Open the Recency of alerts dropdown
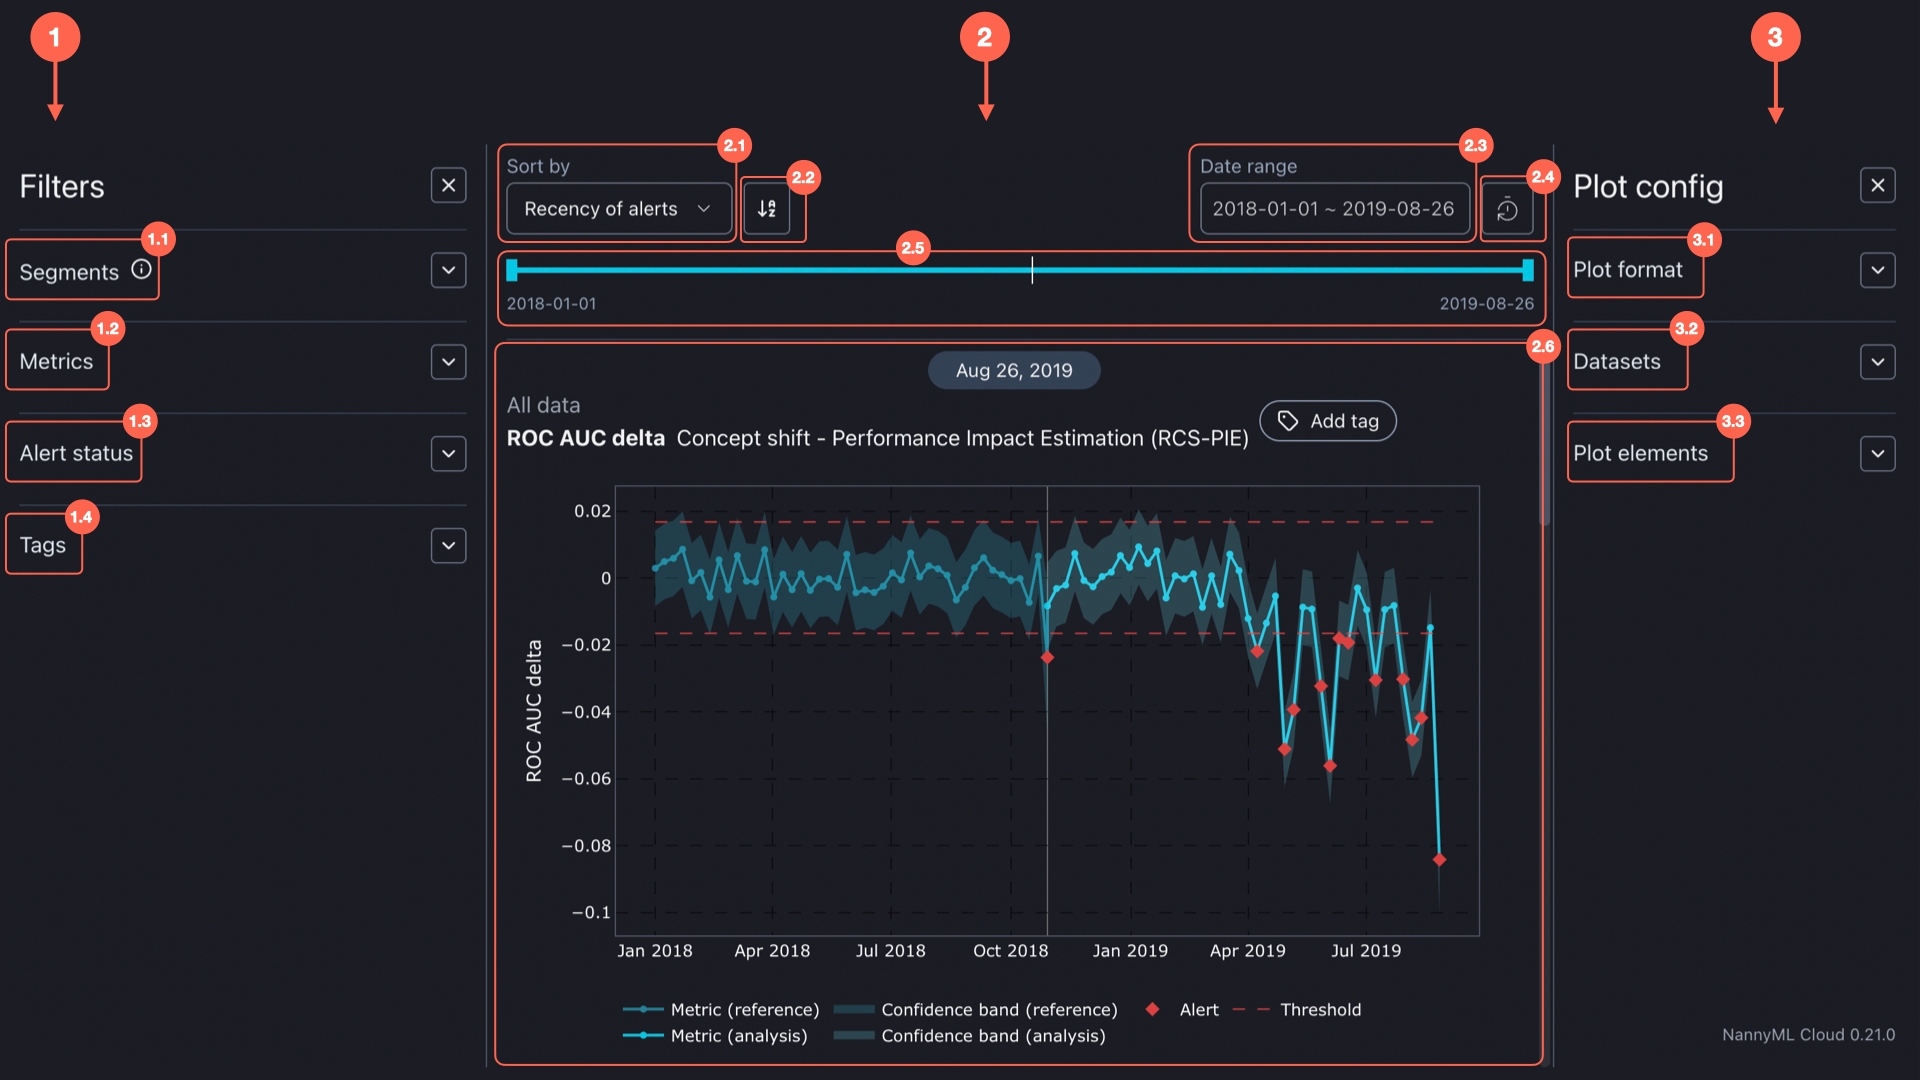Screen dimensions: 1920x1080 click(x=617, y=209)
